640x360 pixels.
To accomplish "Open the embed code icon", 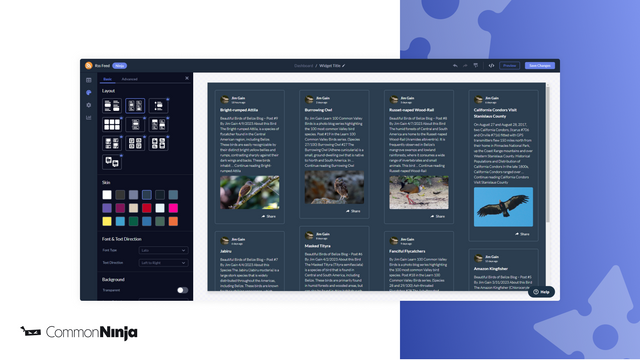I will click(491, 66).
